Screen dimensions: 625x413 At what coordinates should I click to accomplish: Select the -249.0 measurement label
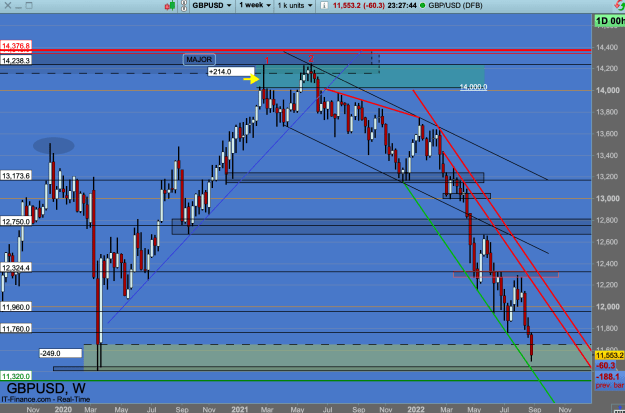pos(61,353)
